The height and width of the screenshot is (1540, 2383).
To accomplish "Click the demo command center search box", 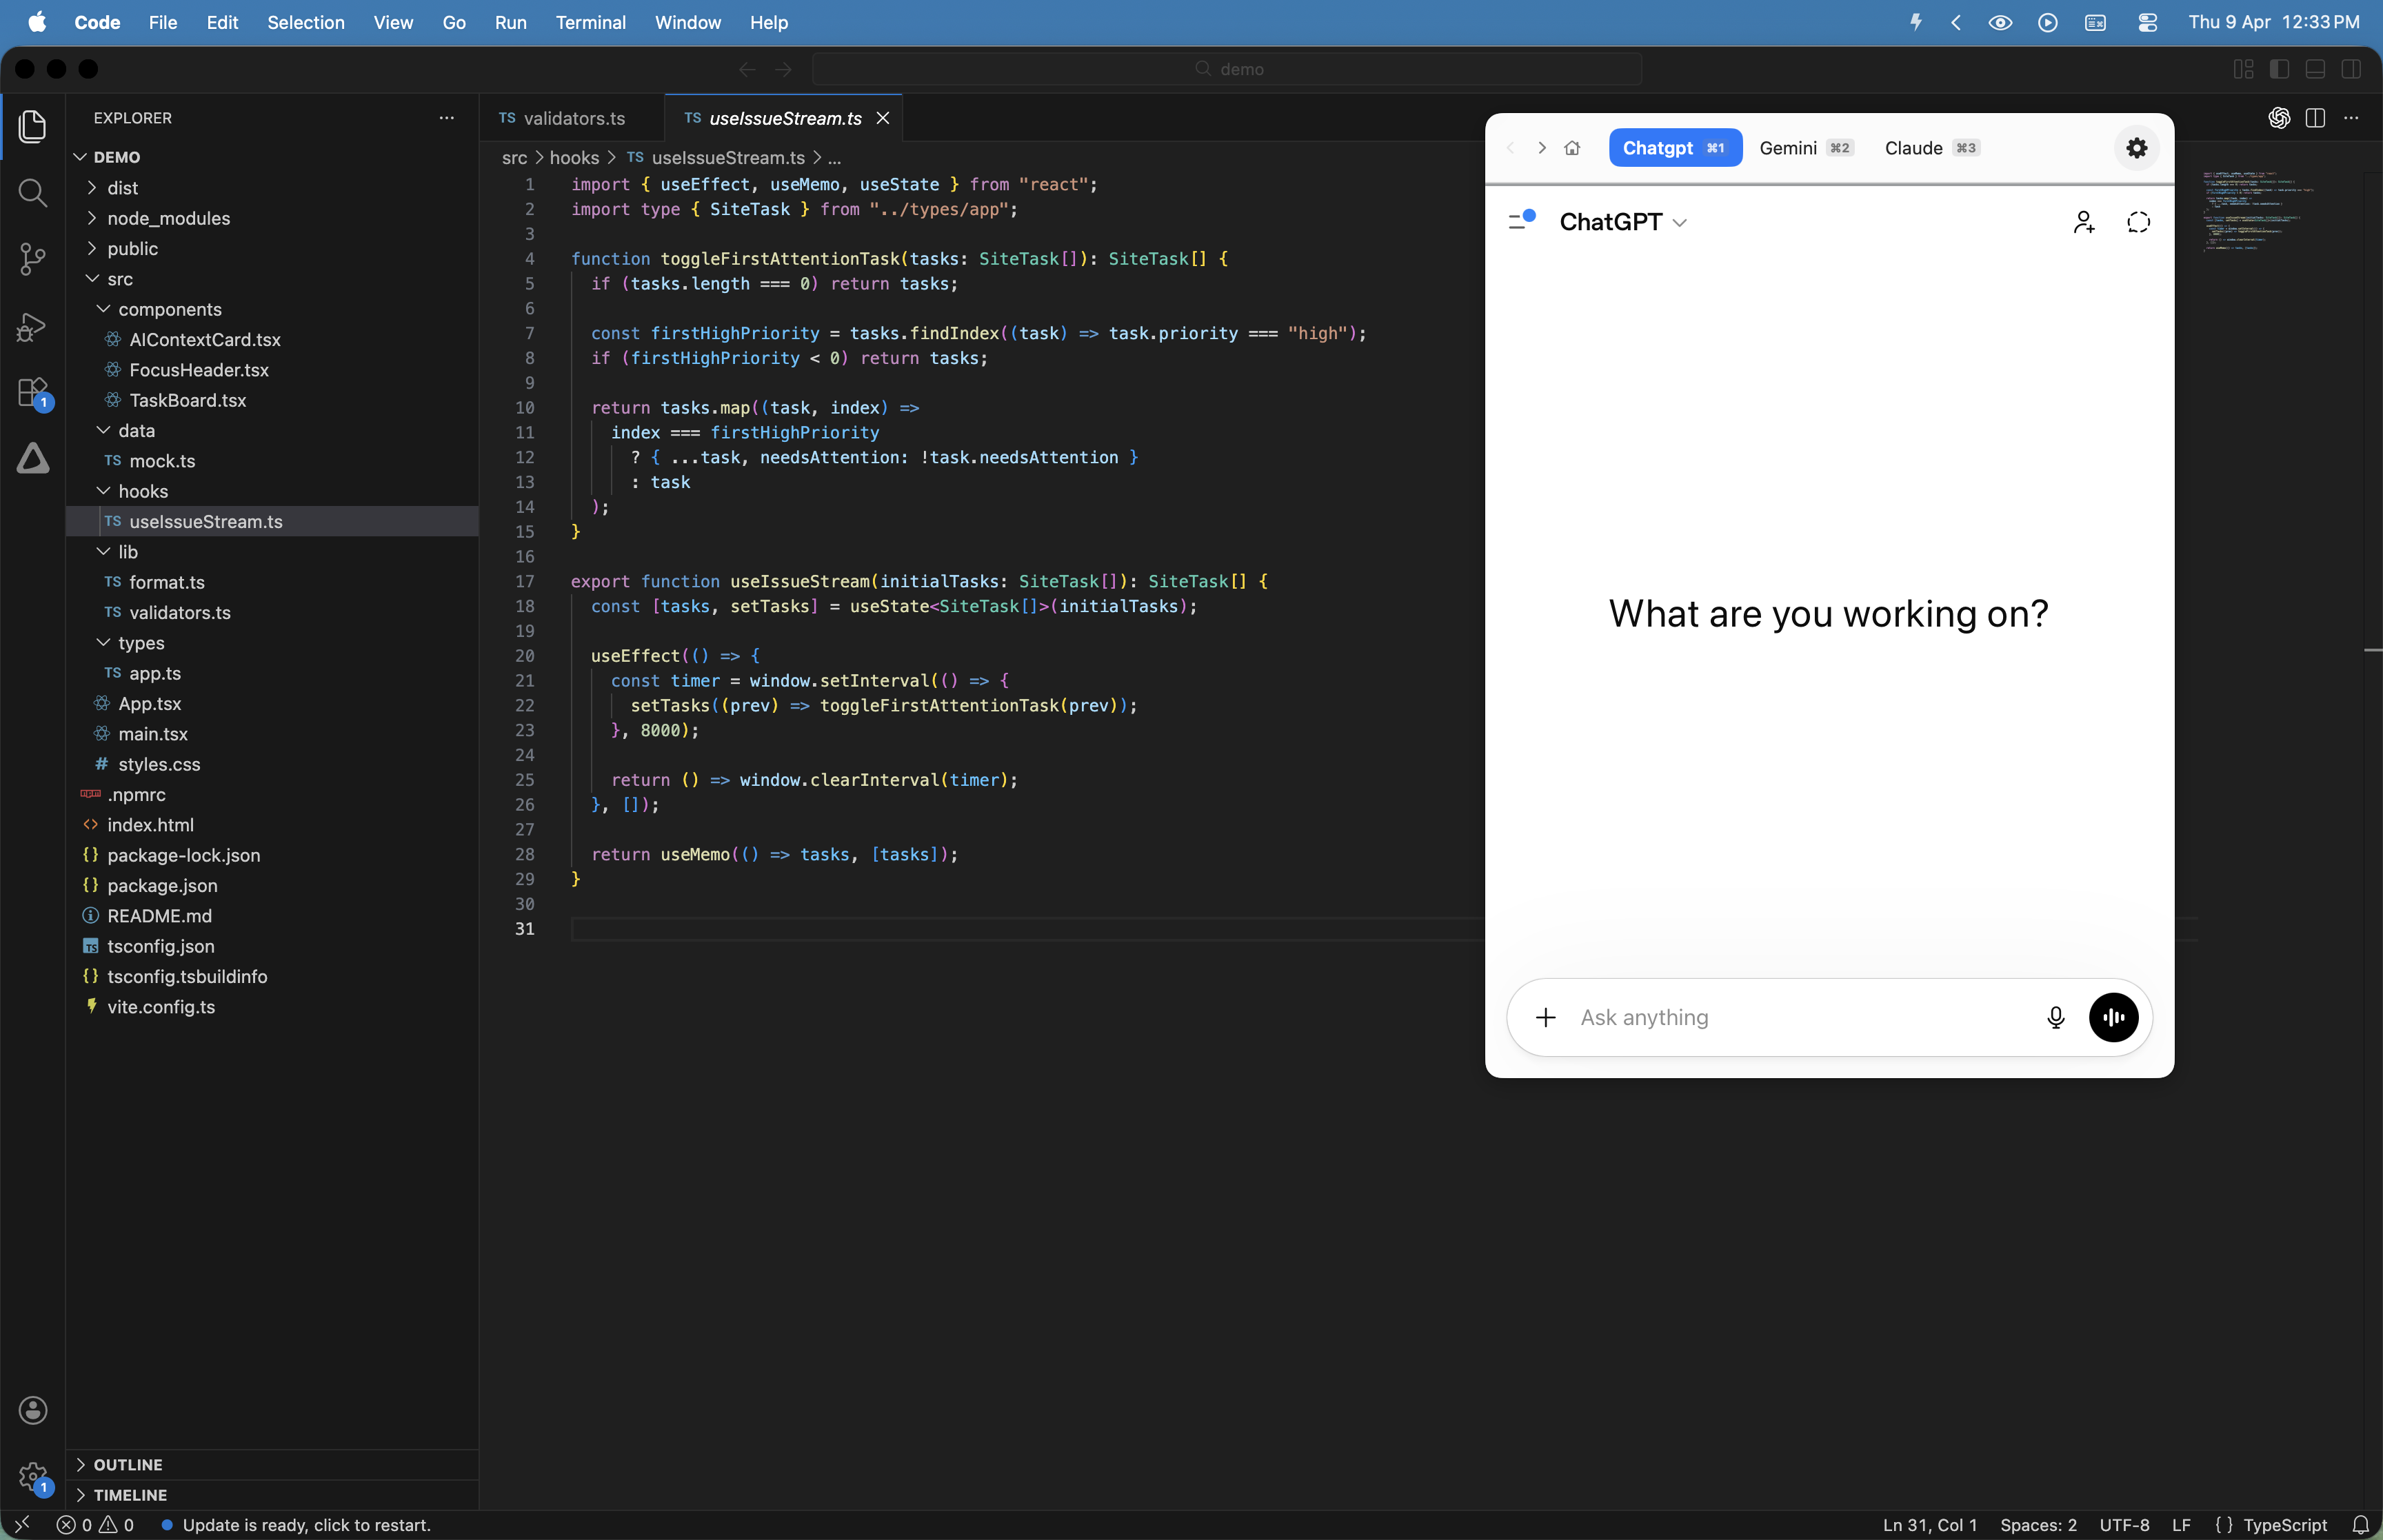I will pyautogui.click(x=1227, y=69).
